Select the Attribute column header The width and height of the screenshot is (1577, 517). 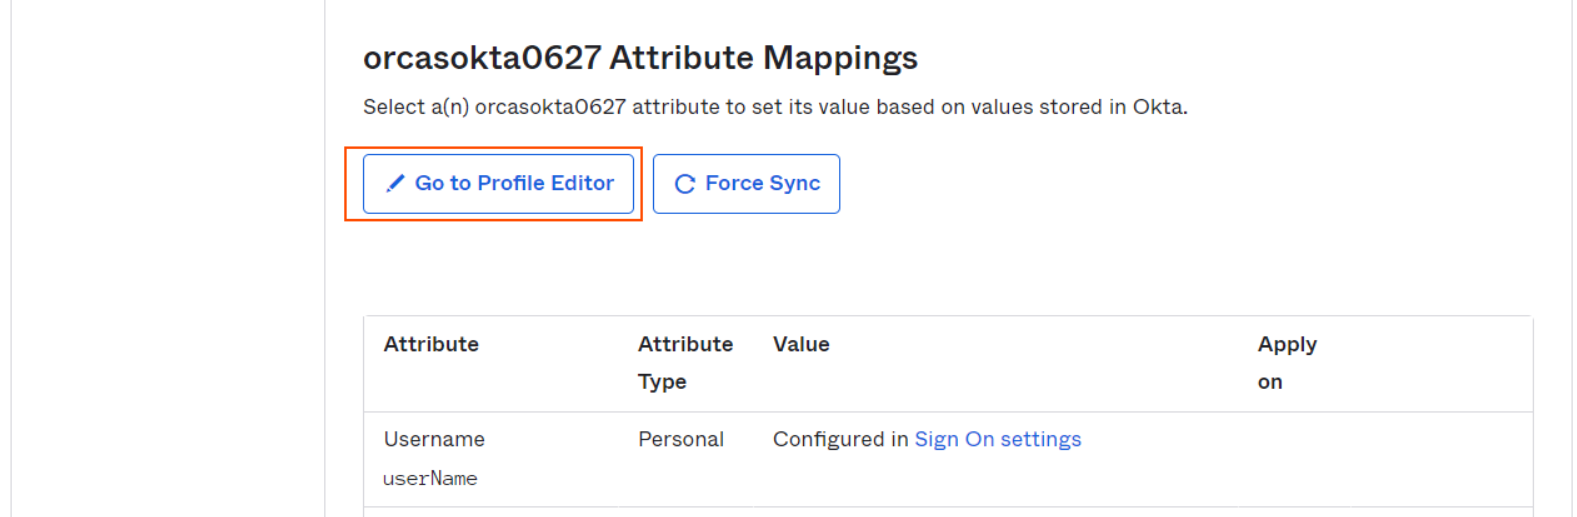431,344
